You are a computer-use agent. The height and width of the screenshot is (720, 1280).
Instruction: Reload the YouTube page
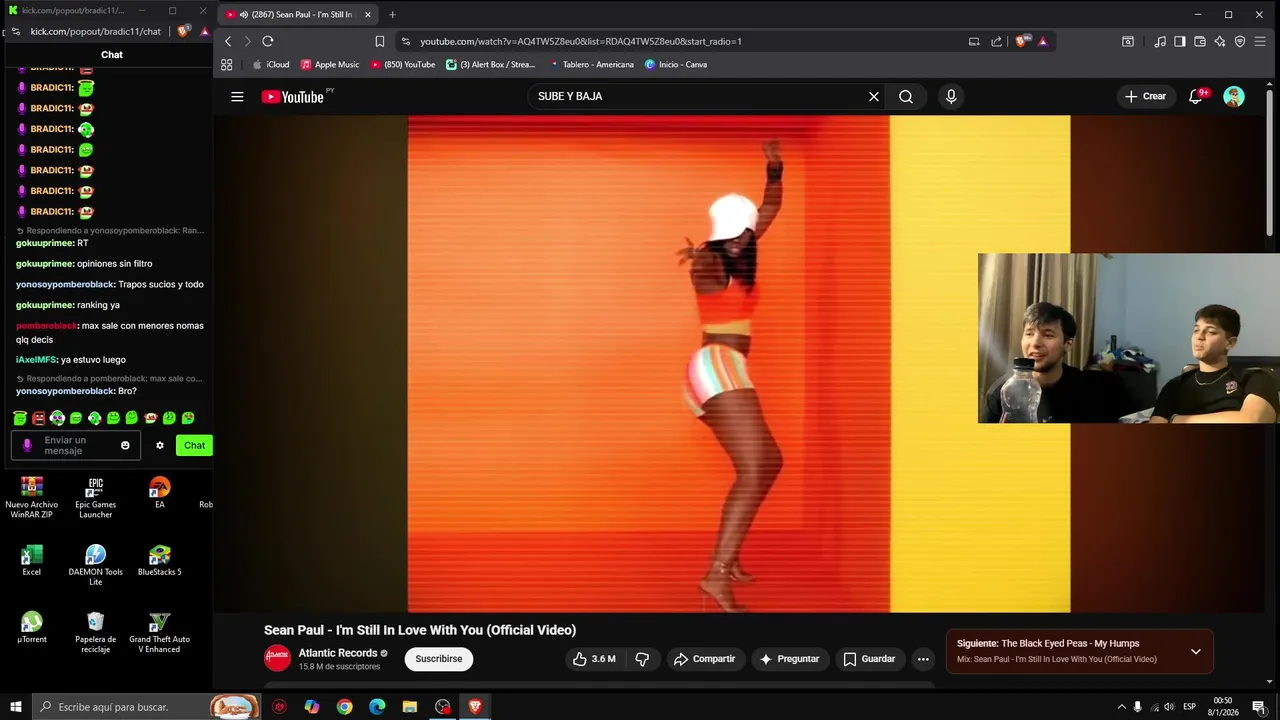tap(268, 41)
